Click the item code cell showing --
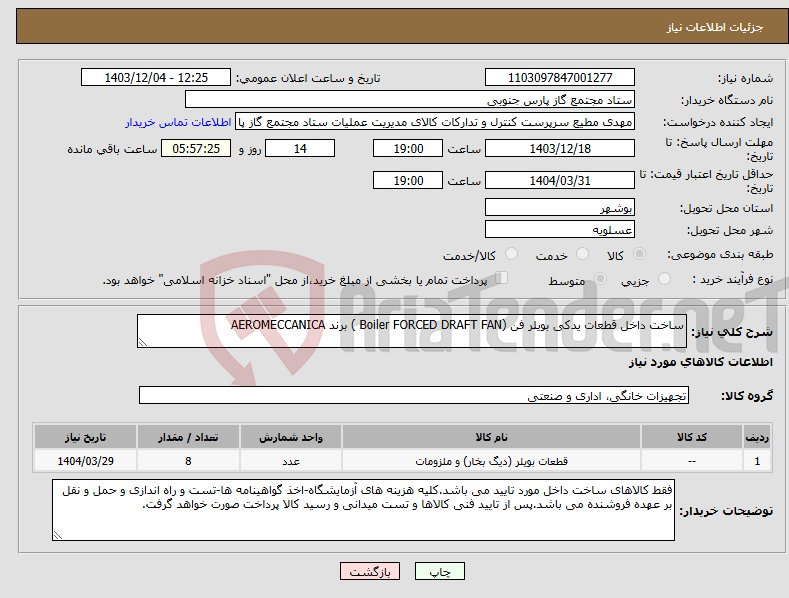Screen dimensions: 789x598 691,461
